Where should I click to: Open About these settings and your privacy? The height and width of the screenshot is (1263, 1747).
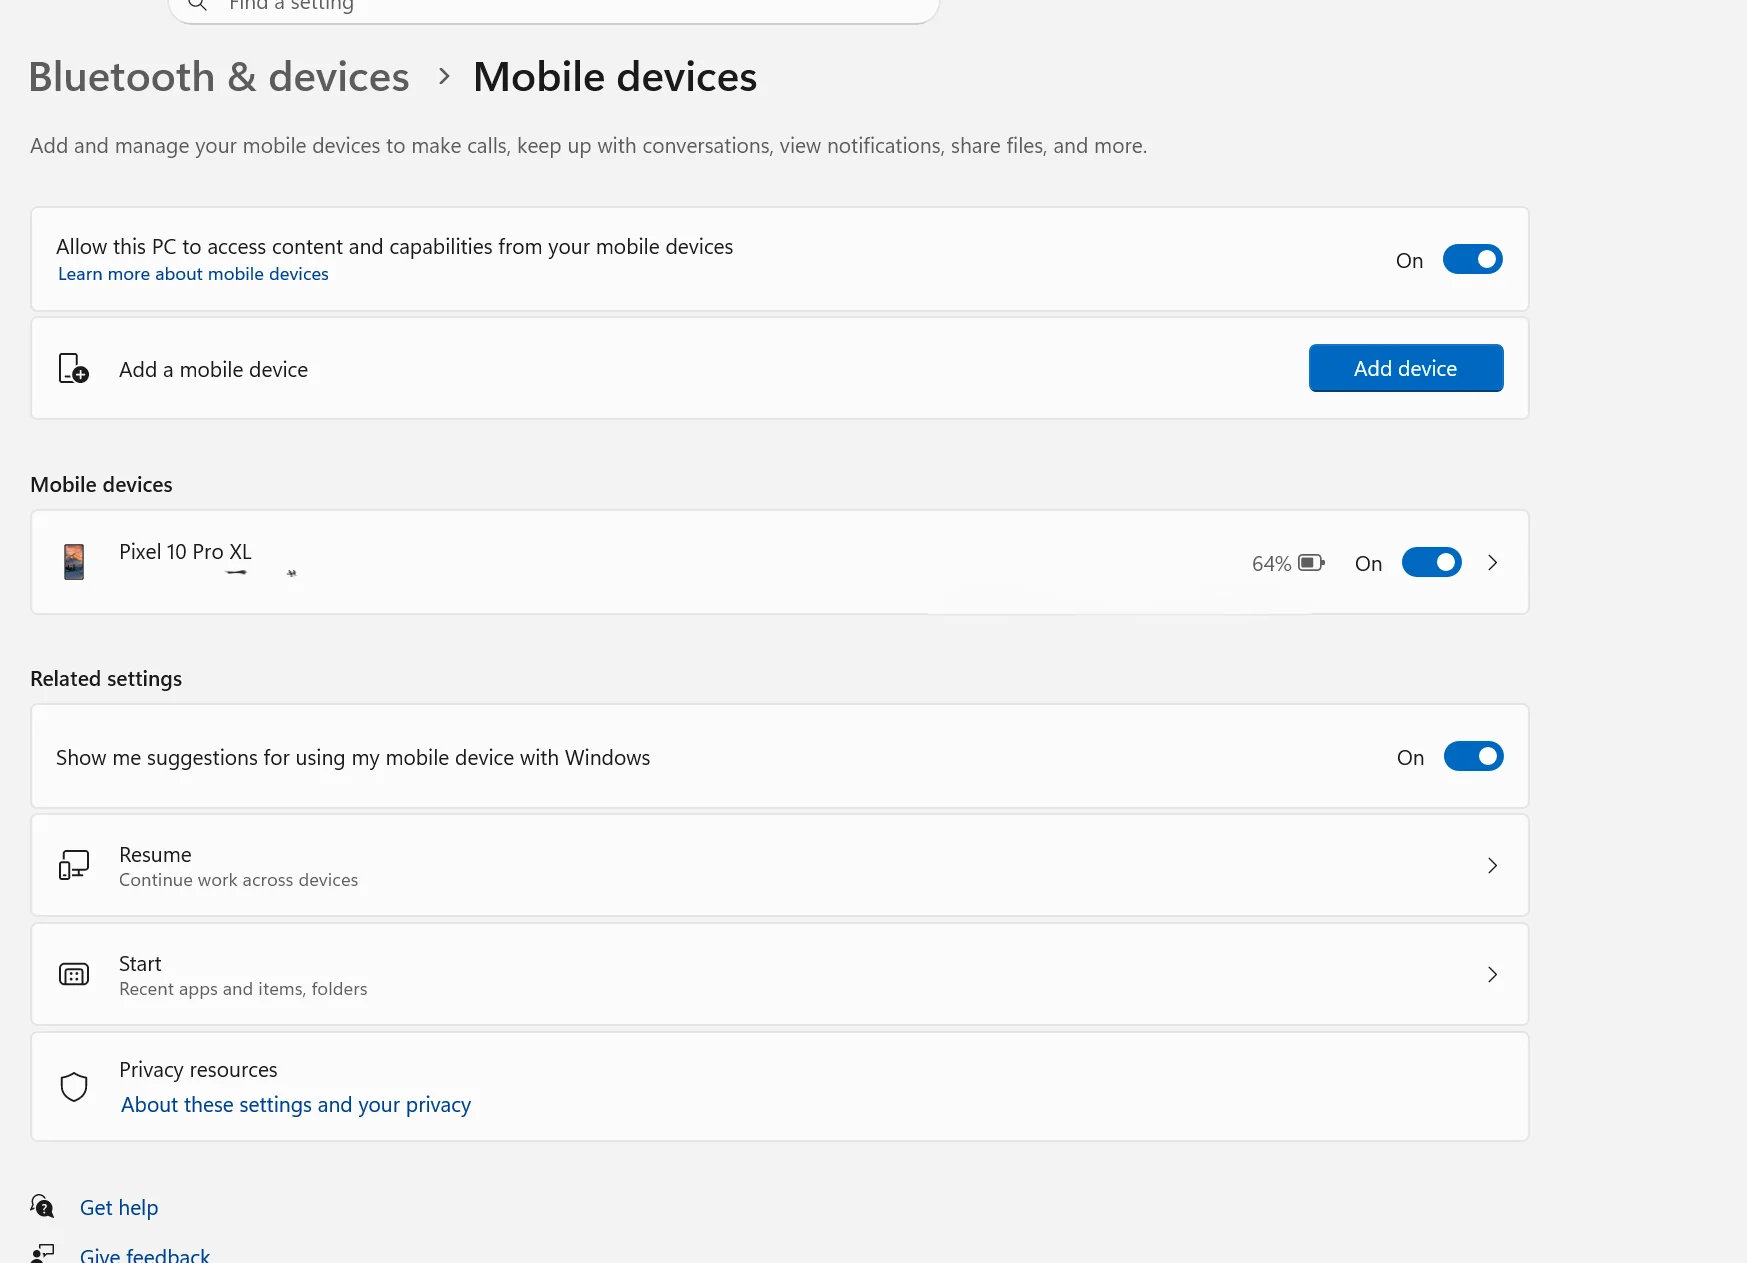click(296, 1105)
